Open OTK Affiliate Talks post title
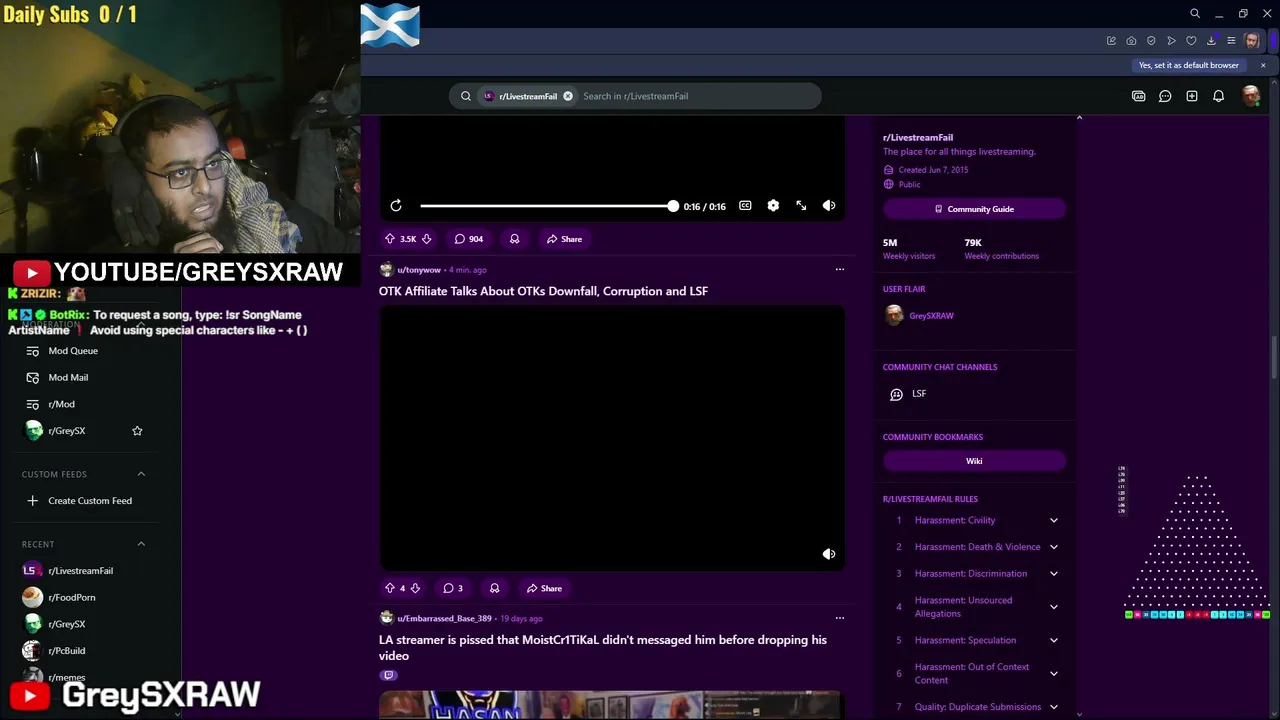The width and height of the screenshot is (1280, 720). 543,291
